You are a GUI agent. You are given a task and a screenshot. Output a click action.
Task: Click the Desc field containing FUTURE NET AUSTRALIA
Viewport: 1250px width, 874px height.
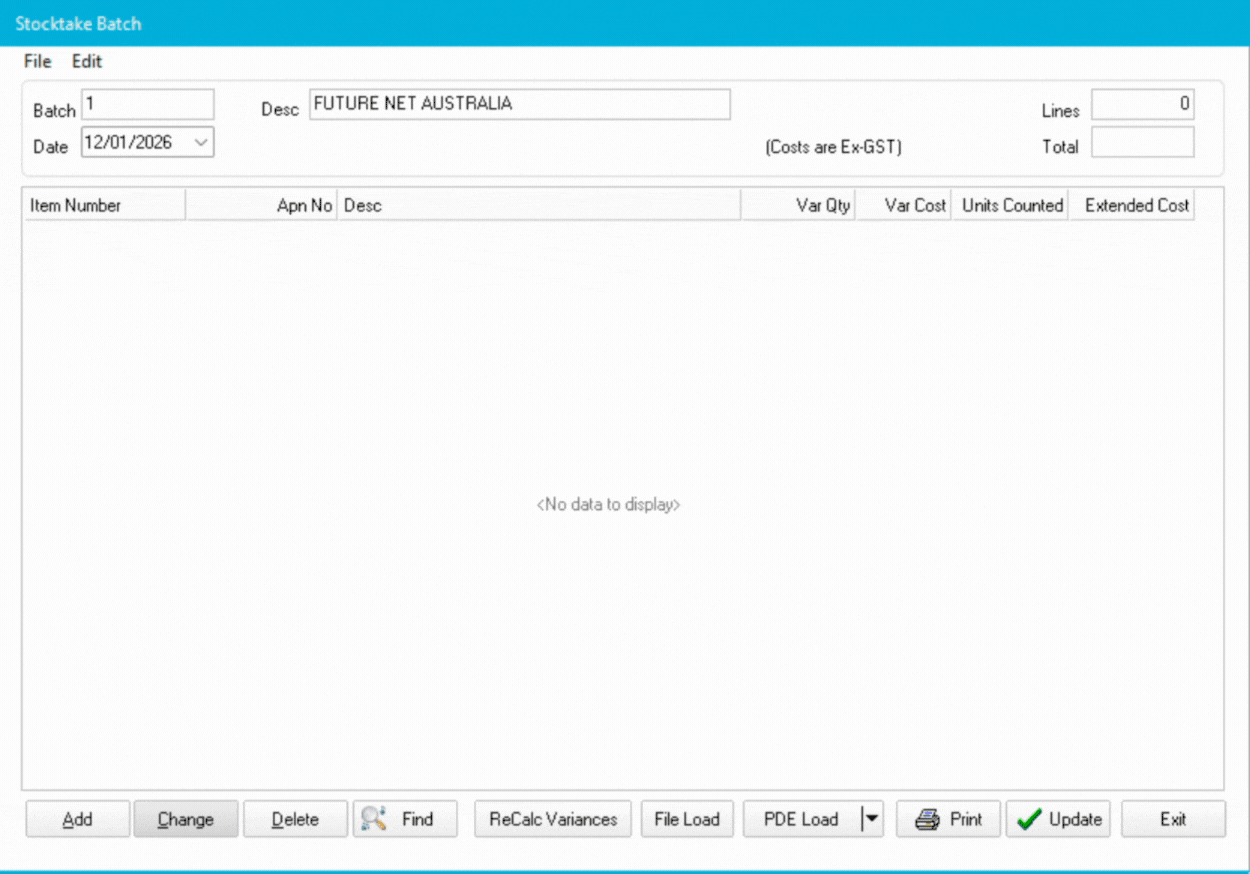[x=520, y=104]
